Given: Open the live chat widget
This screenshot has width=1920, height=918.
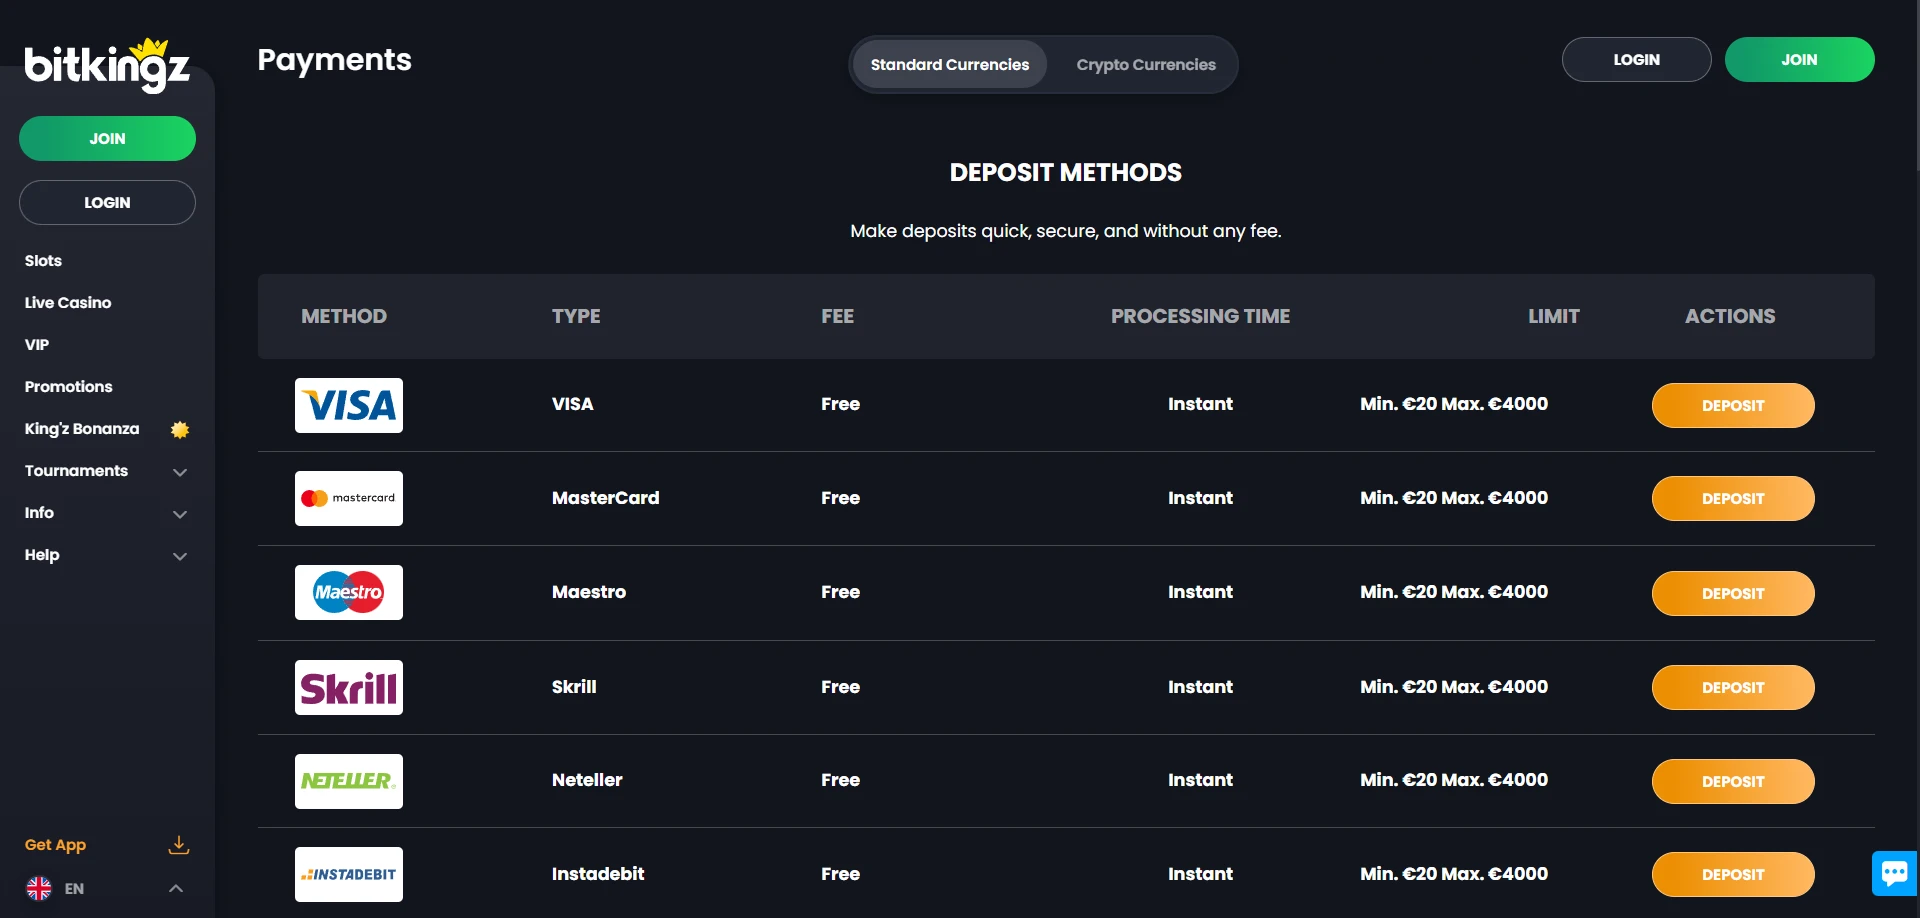Looking at the screenshot, I should (x=1894, y=873).
